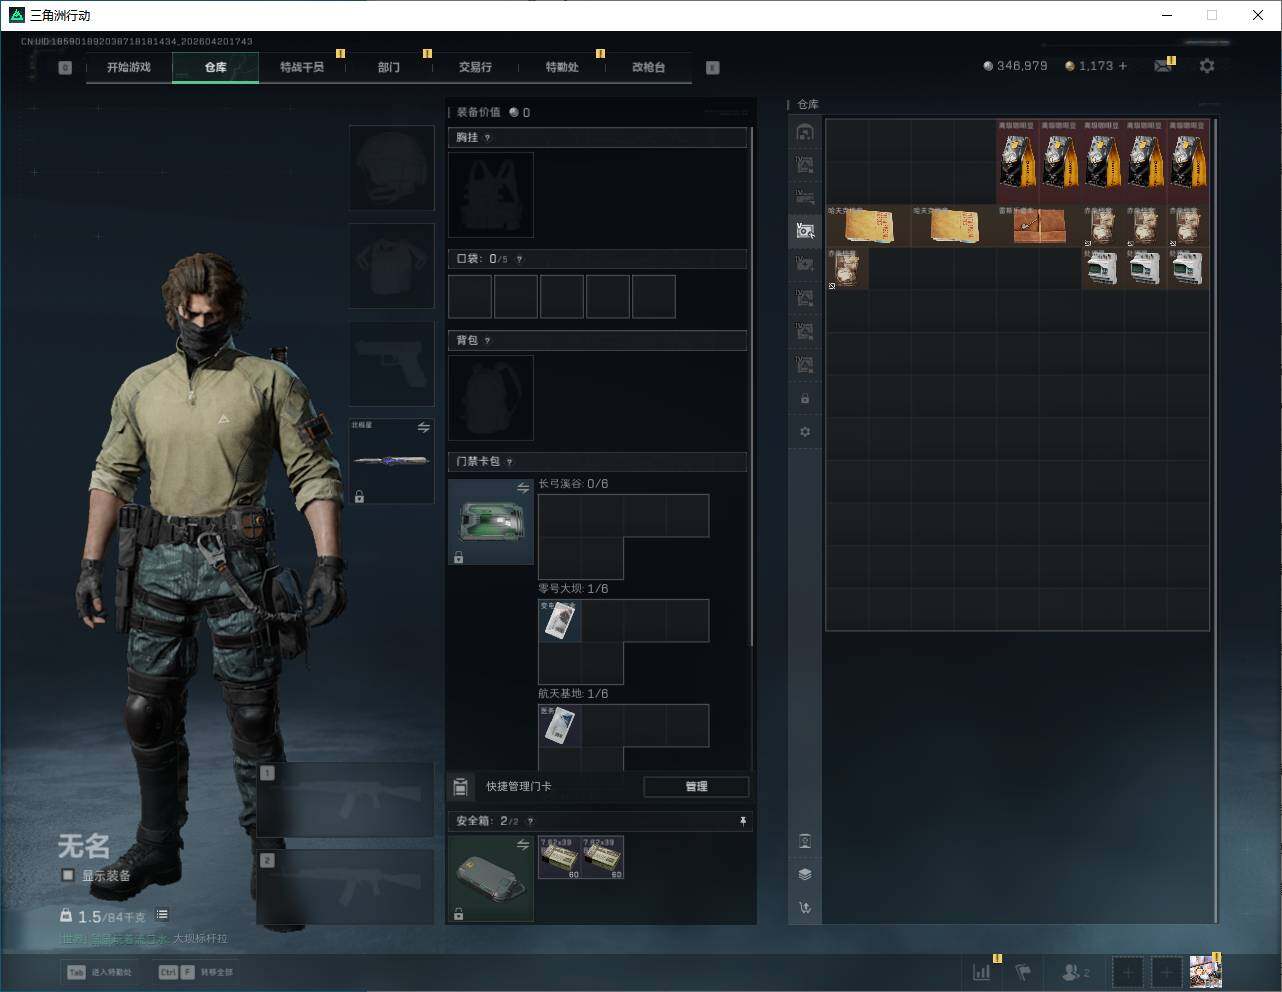Select the empty pistol slot
1282x992 pixels.
(x=391, y=363)
